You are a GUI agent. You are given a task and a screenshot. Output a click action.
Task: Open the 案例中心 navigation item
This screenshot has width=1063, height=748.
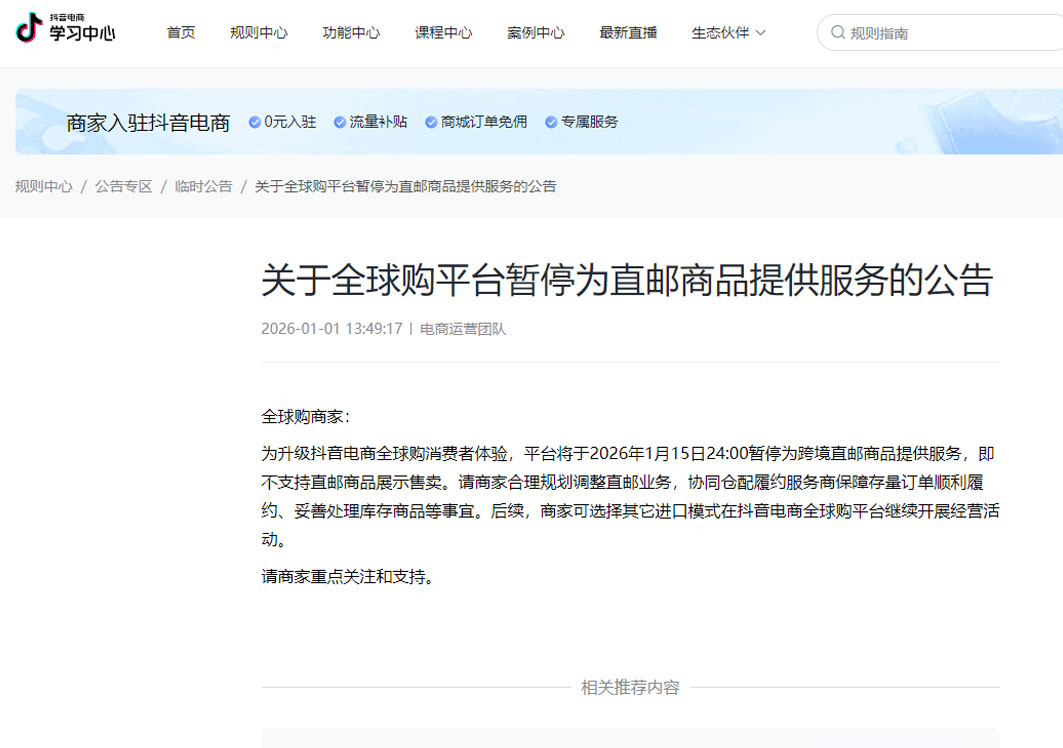[535, 32]
